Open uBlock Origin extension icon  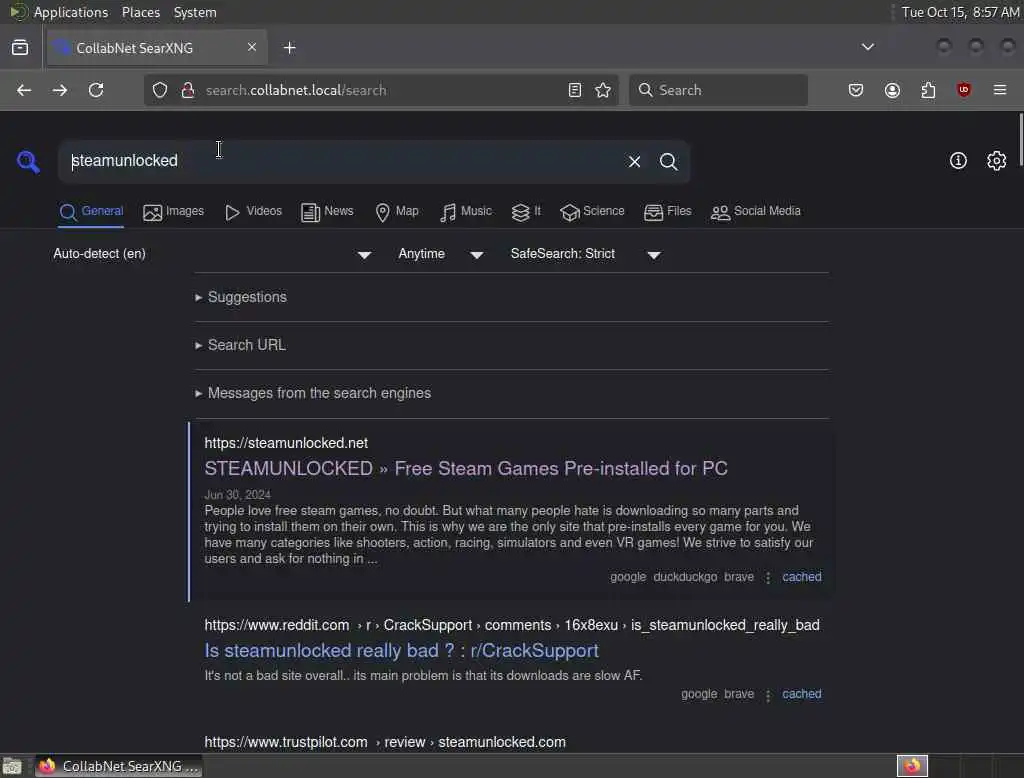[x=964, y=90]
